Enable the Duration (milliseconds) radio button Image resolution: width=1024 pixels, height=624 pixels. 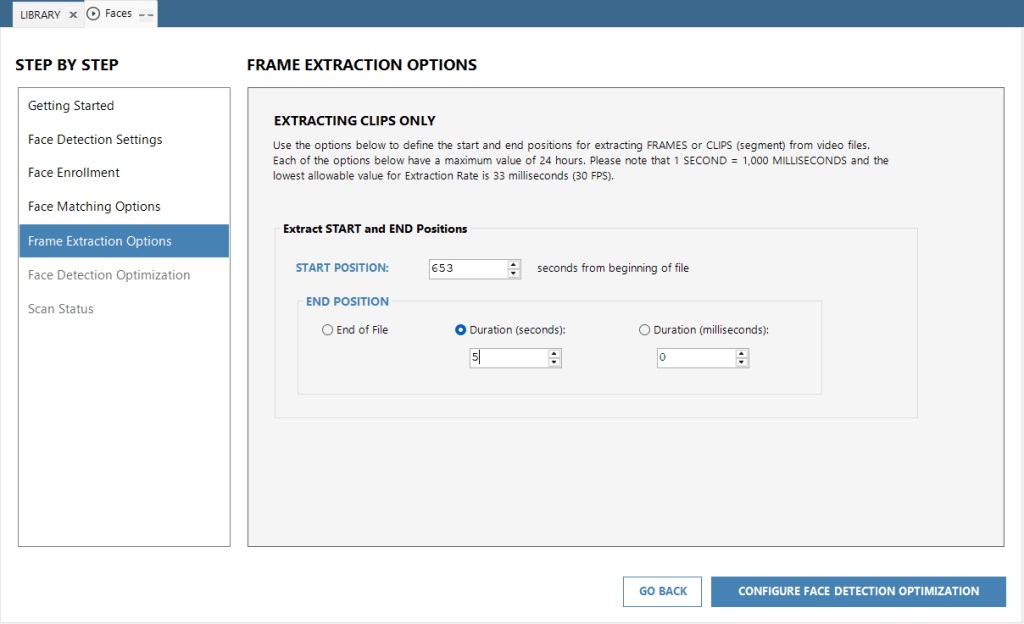pyautogui.click(x=644, y=330)
